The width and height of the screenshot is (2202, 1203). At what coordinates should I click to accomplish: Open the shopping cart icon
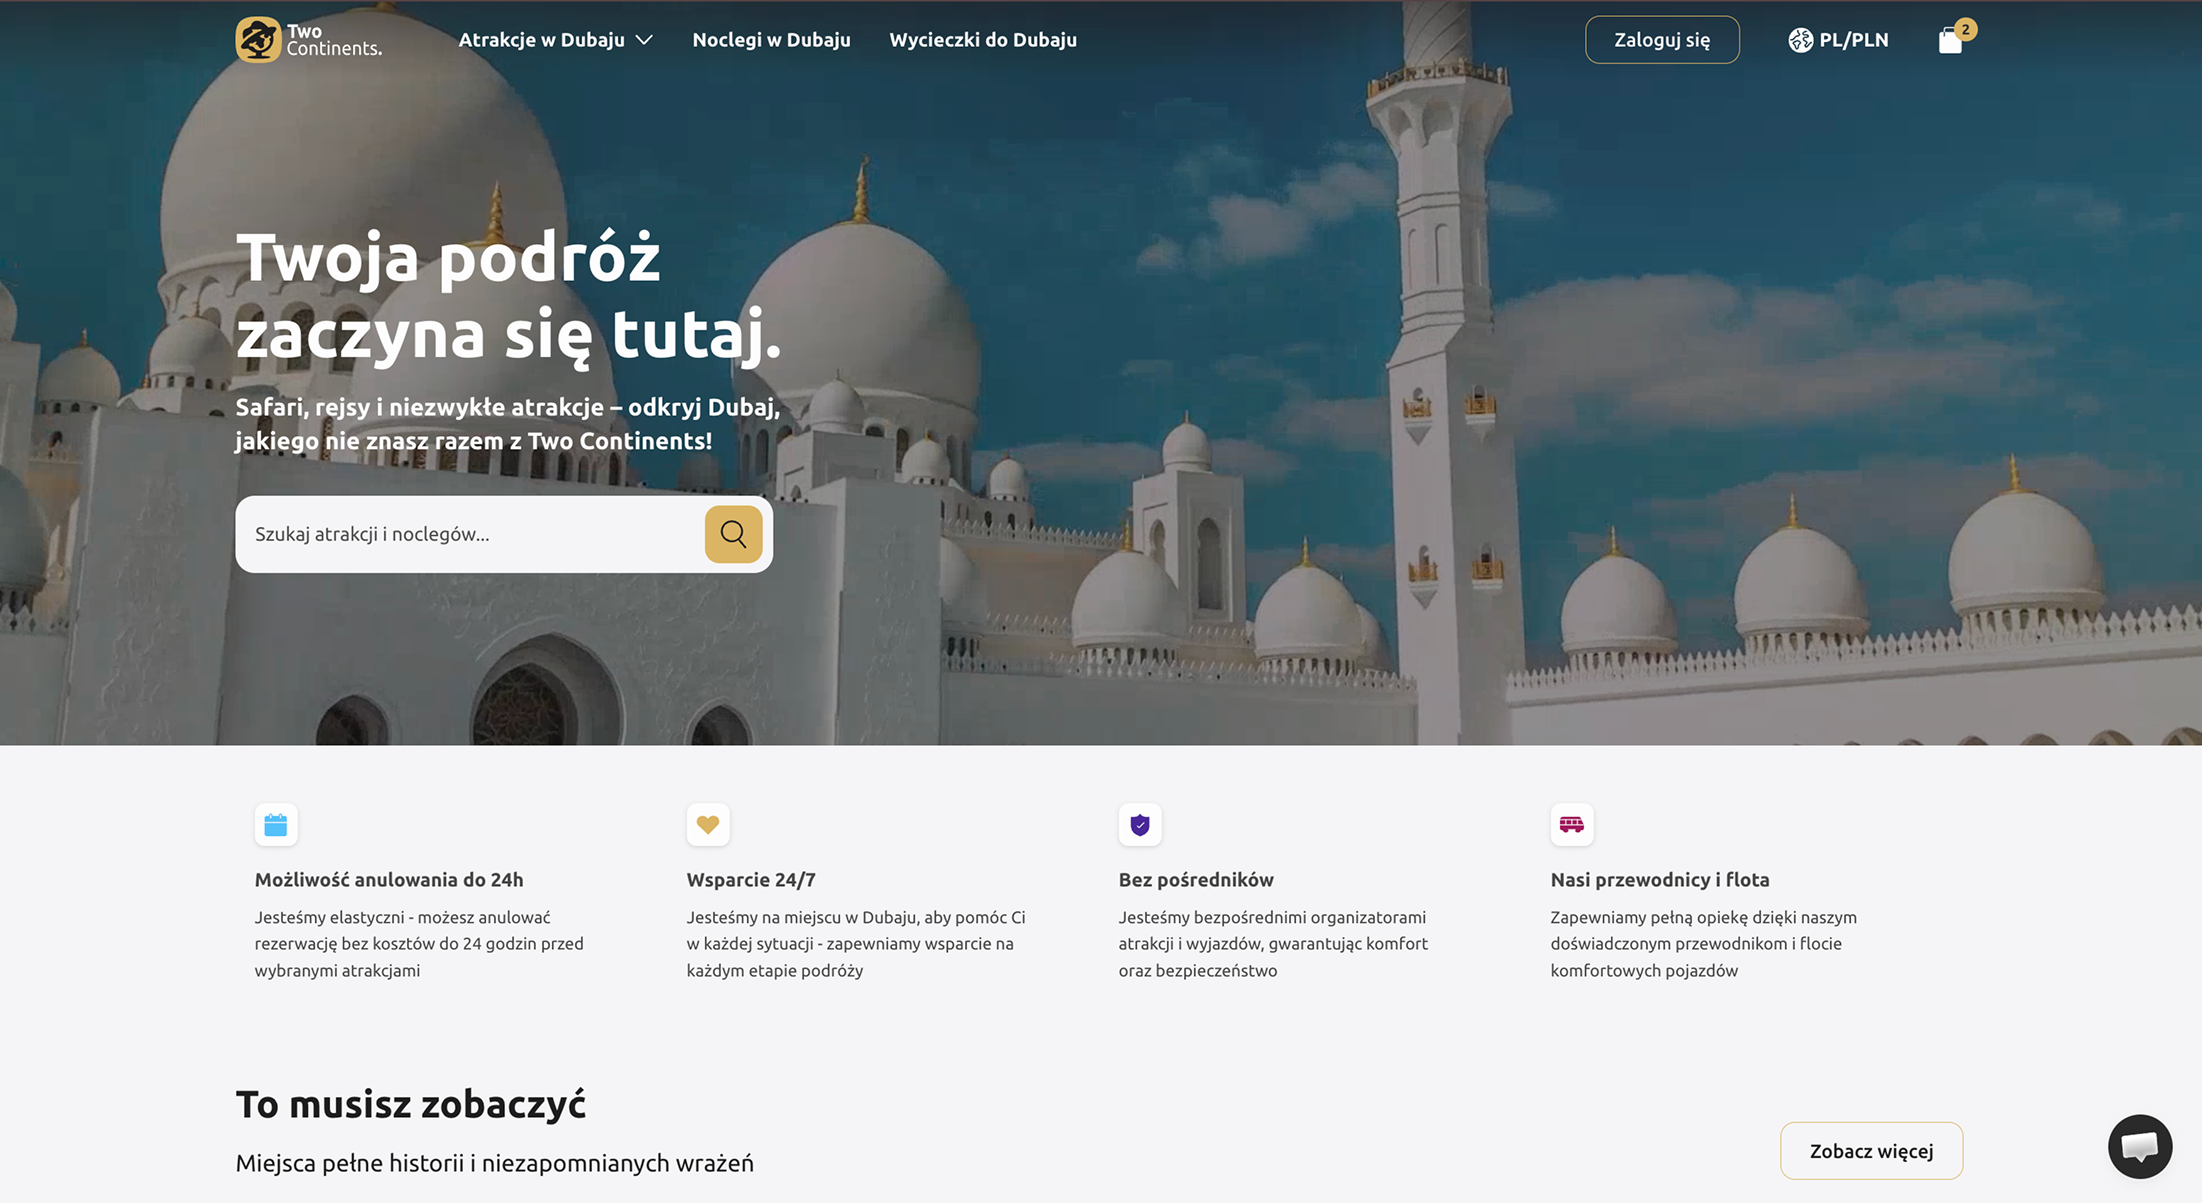point(1949,41)
